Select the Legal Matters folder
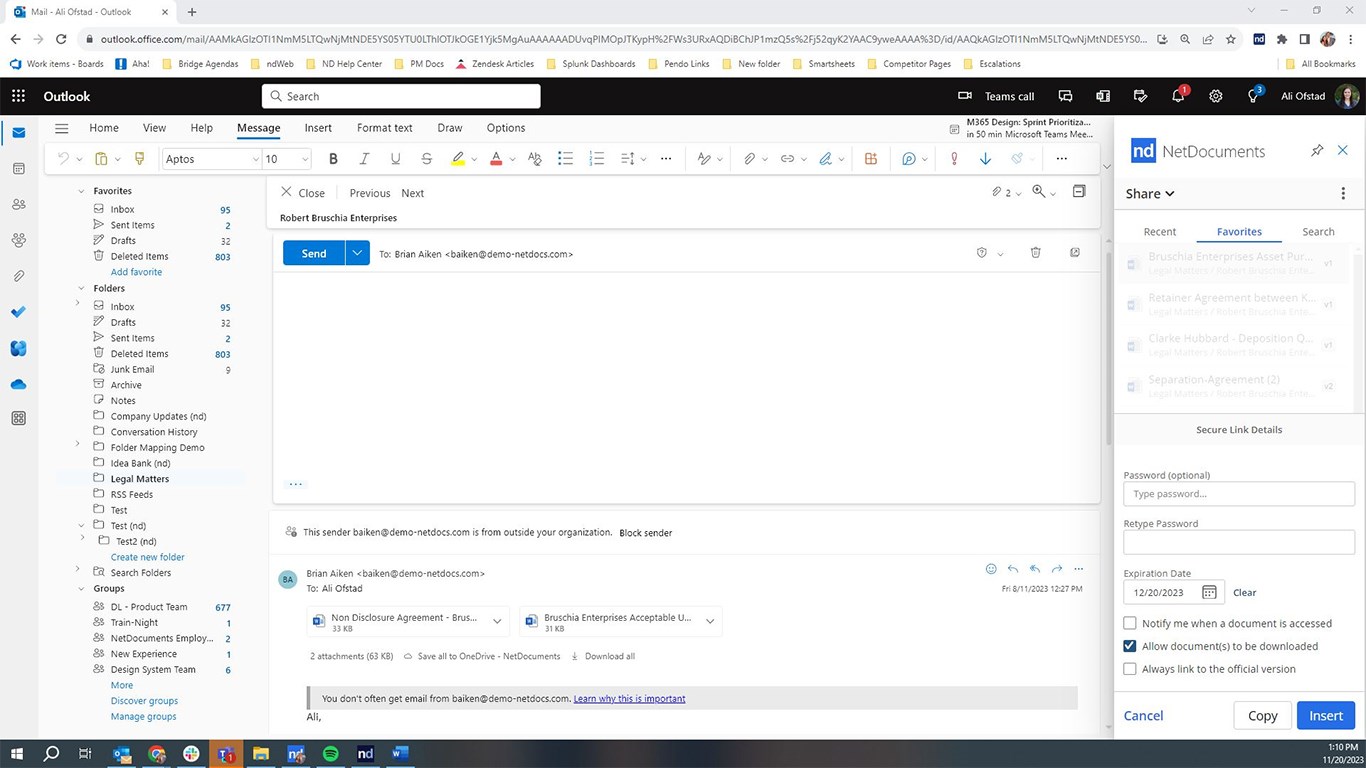The width and height of the screenshot is (1366, 768). pyautogui.click(x=139, y=478)
